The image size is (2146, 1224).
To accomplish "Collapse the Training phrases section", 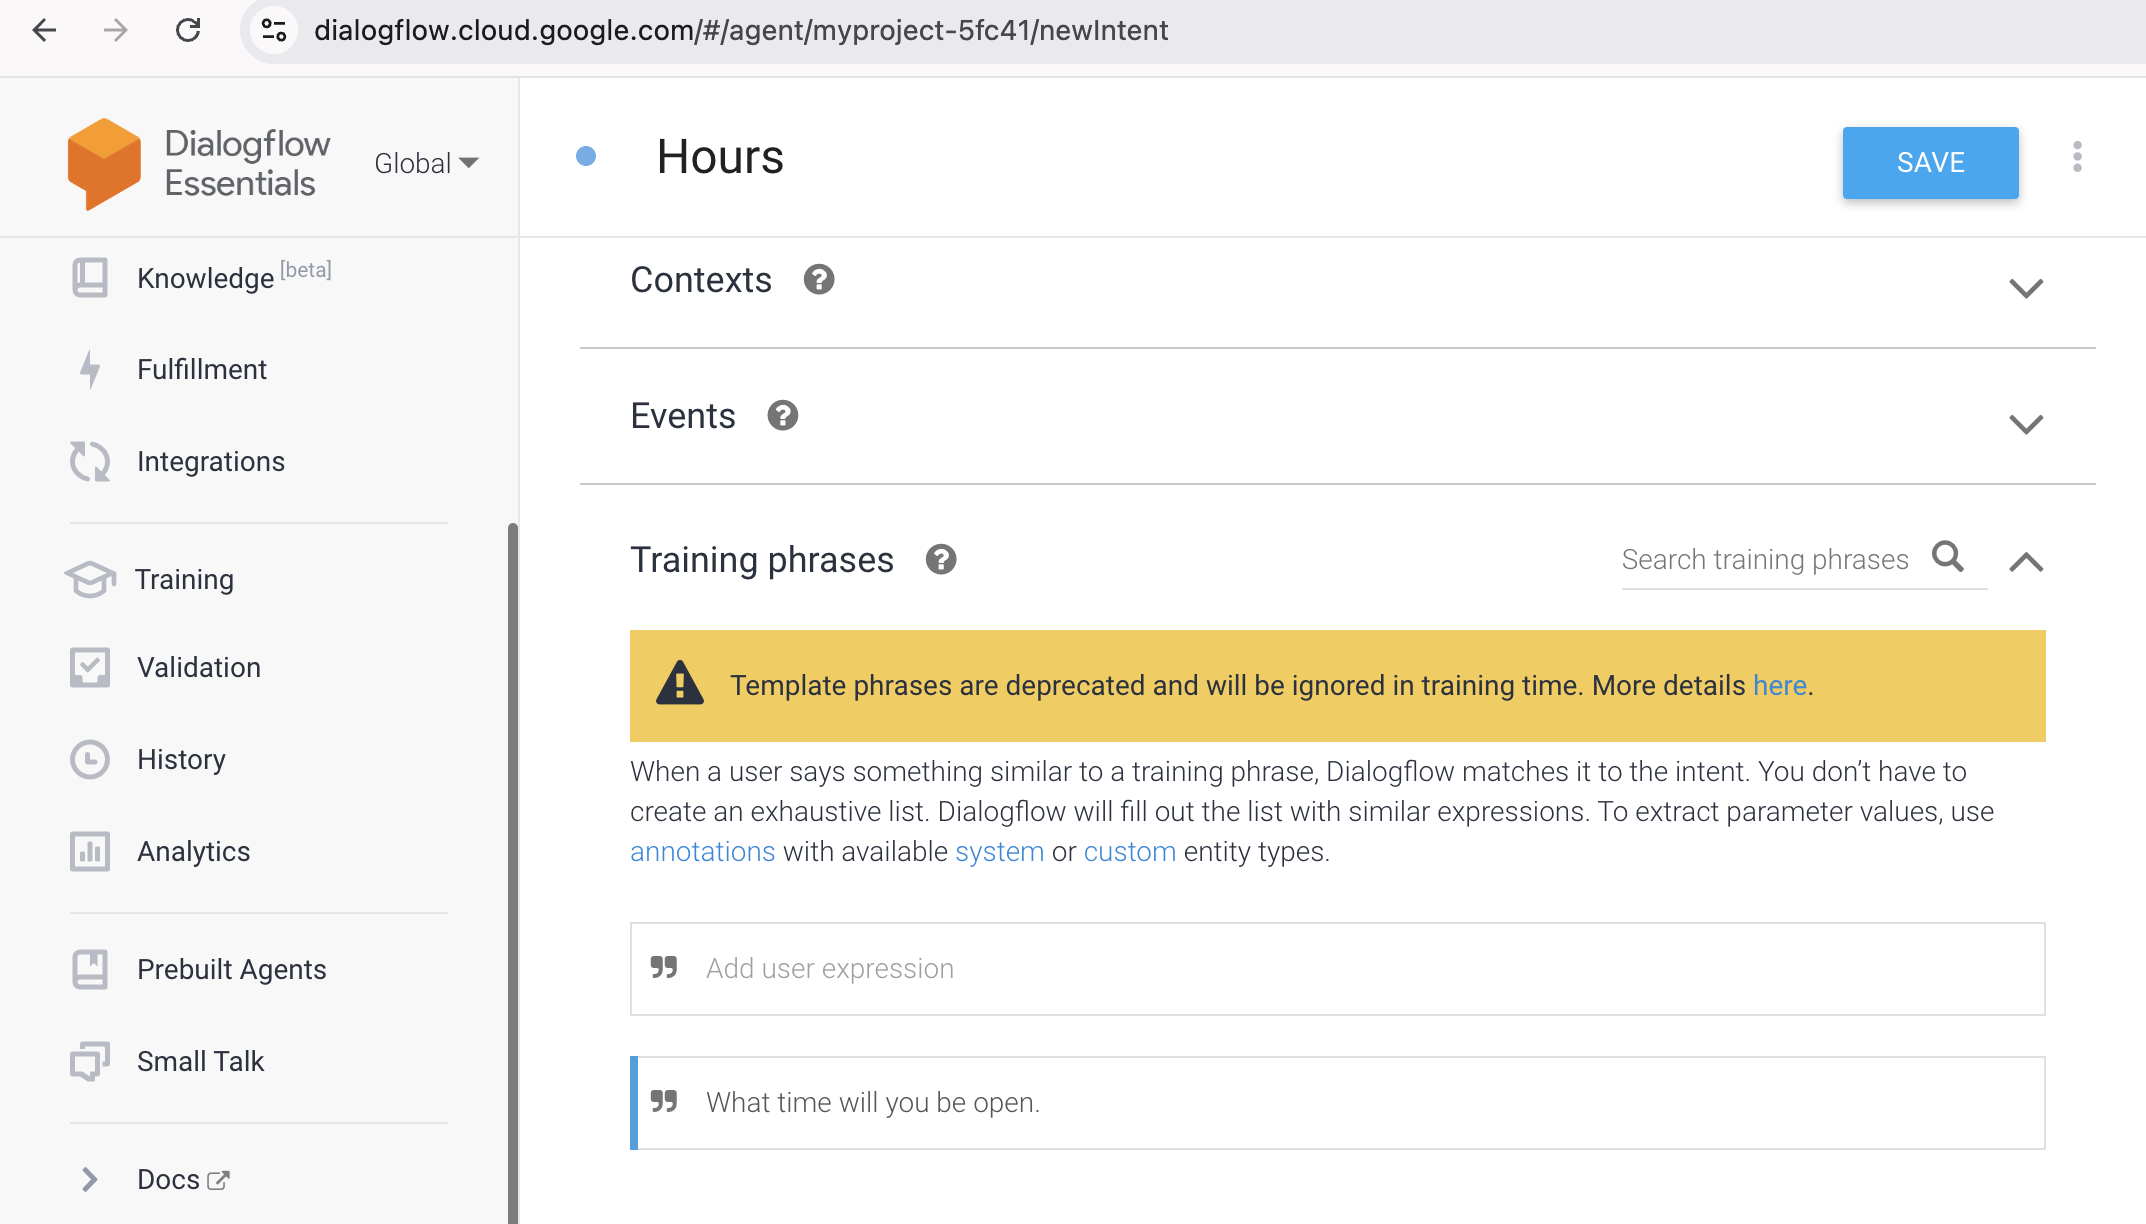I will 2026,561.
